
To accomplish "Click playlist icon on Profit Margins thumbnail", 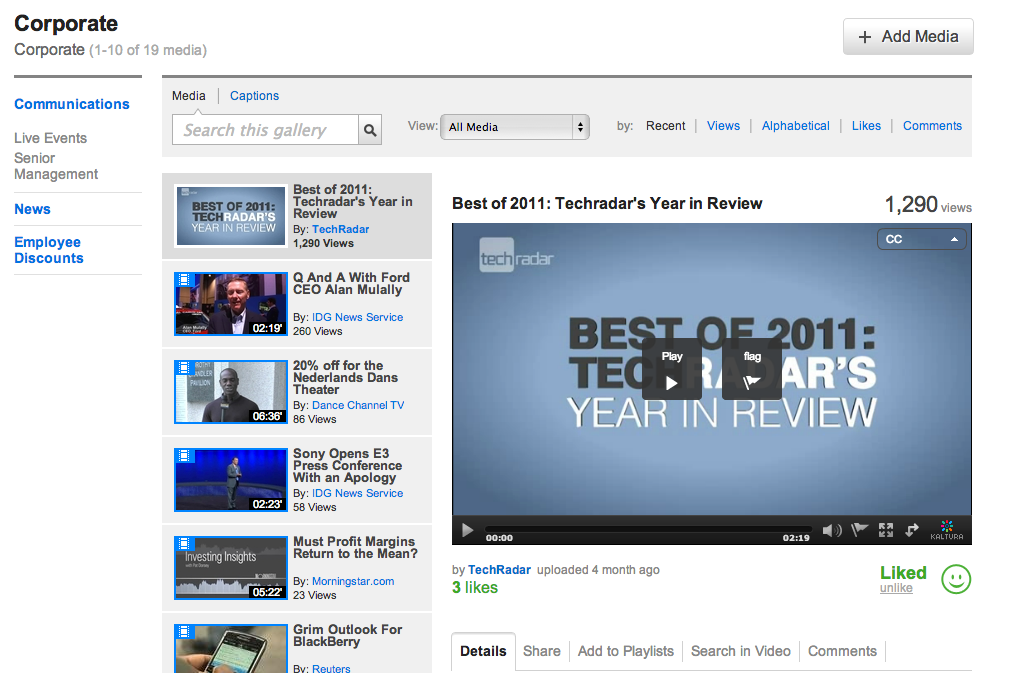I will 184,543.
